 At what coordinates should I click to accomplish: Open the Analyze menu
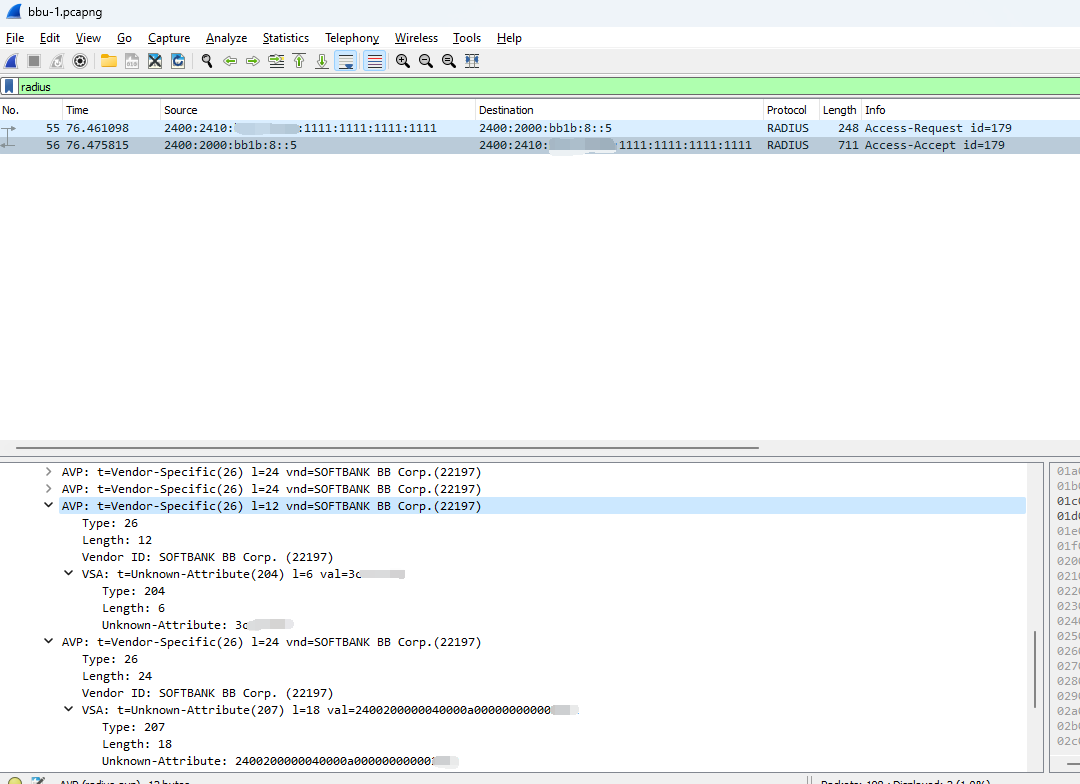[226, 38]
